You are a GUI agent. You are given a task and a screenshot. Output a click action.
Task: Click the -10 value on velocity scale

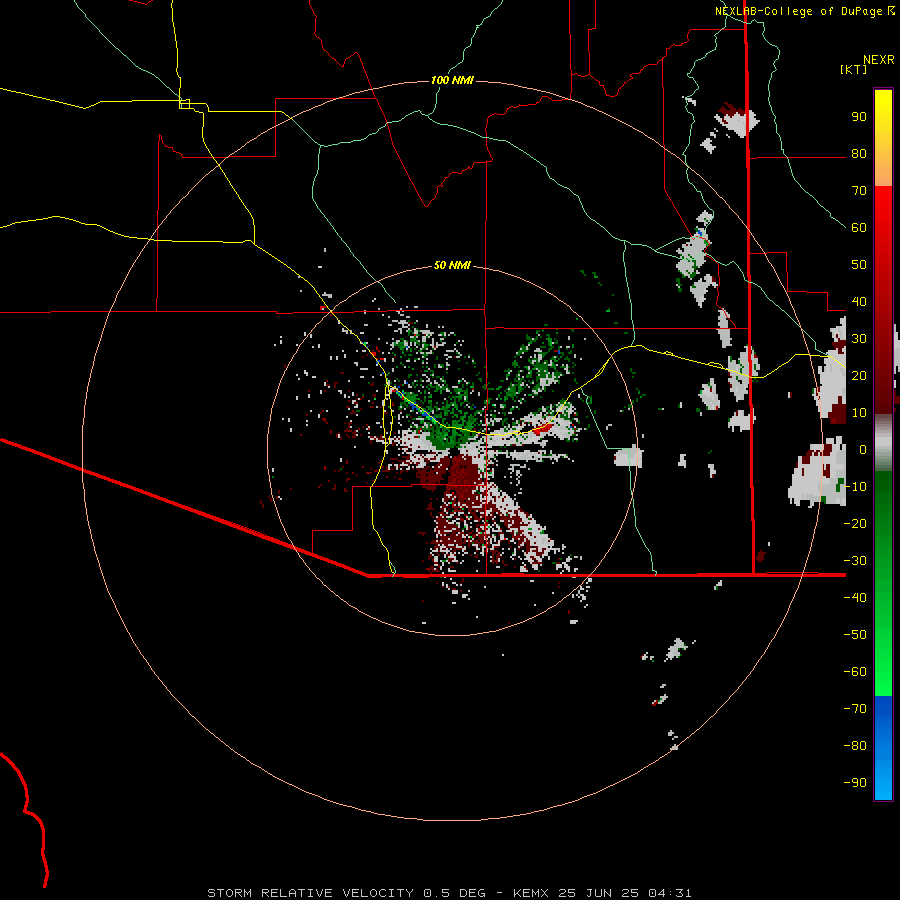855,487
